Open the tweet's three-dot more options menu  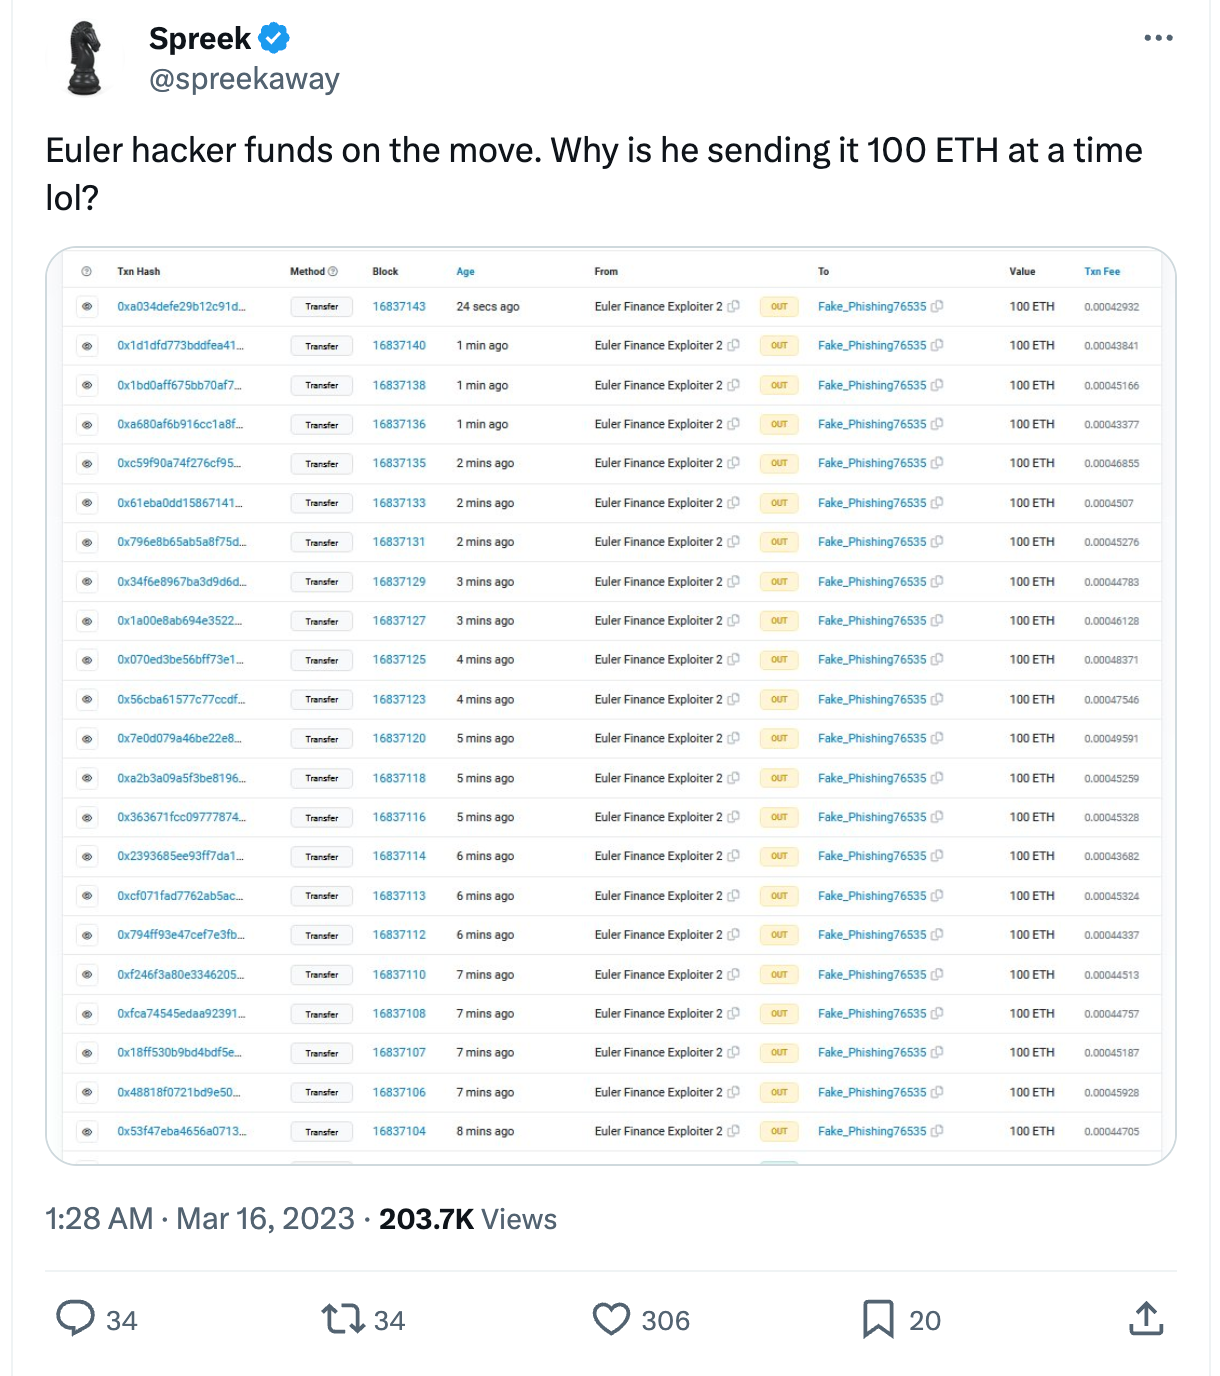coord(1158,38)
